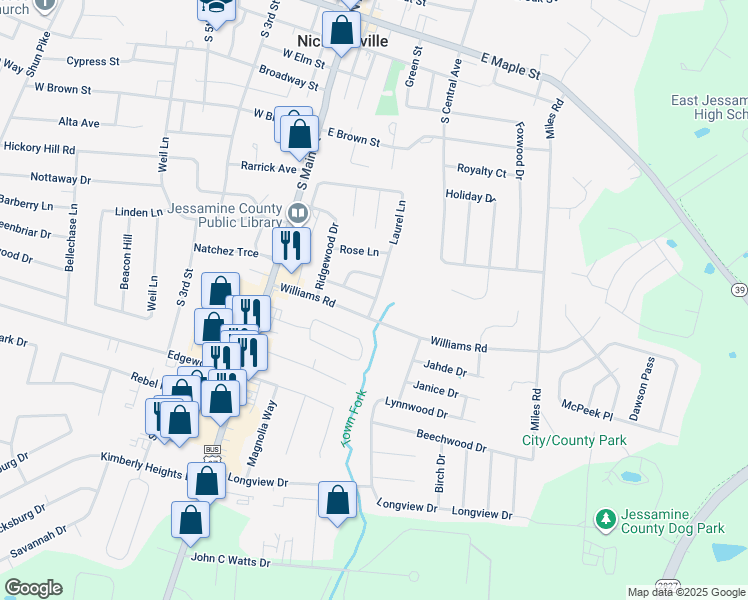
Task: Click the Jessamine County Public Library marker icon
Action: coord(298,213)
